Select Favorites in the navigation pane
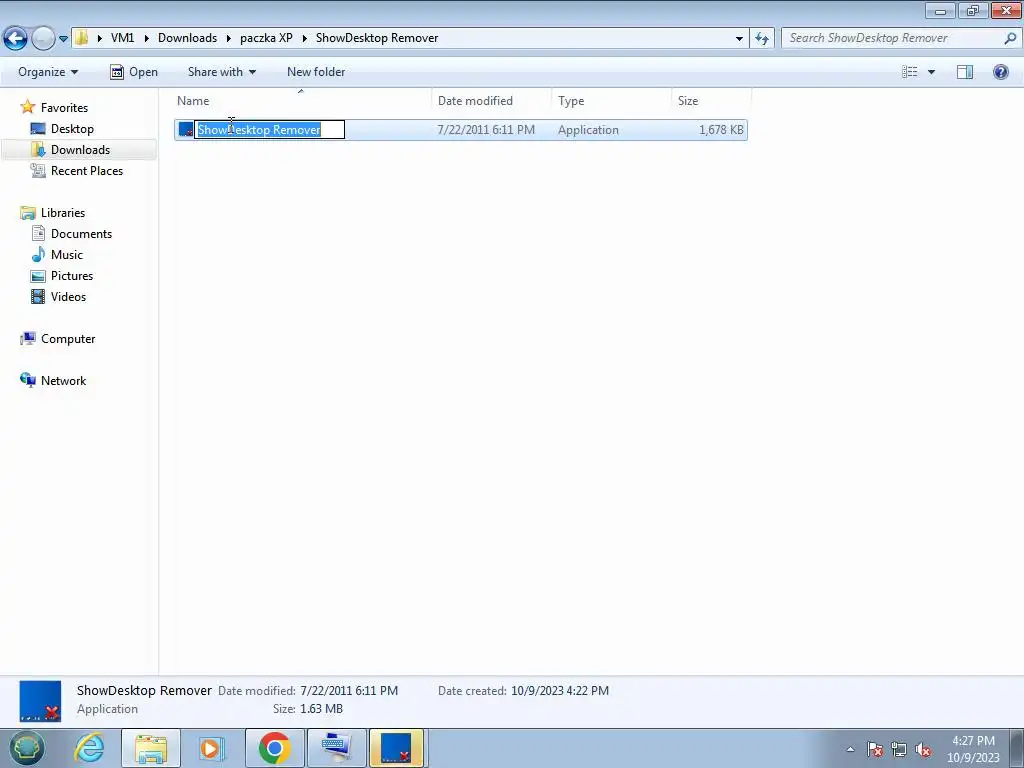Image resolution: width=1024 pixels, height=768 pixels. click(x=64, y=108)
